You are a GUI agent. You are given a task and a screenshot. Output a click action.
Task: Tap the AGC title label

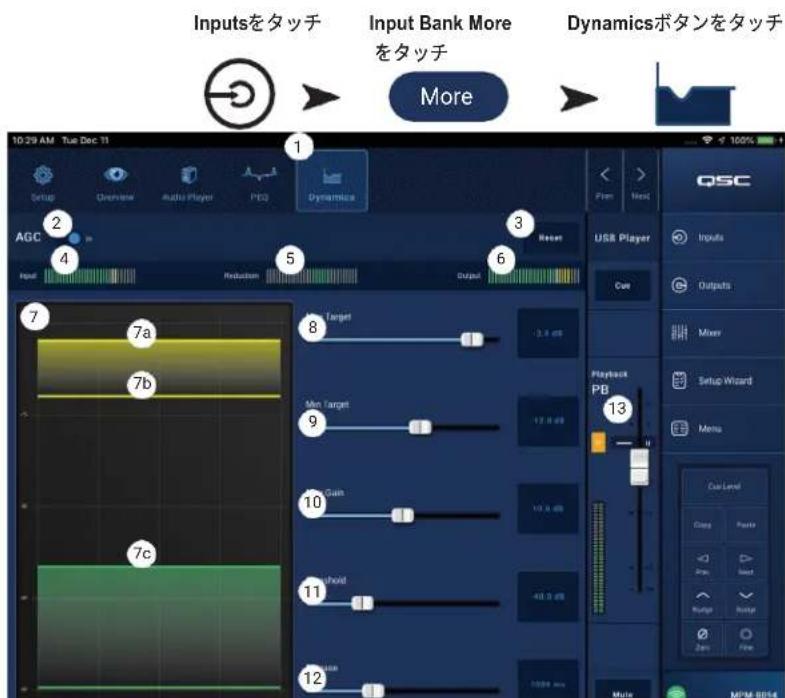coord(28,237)
